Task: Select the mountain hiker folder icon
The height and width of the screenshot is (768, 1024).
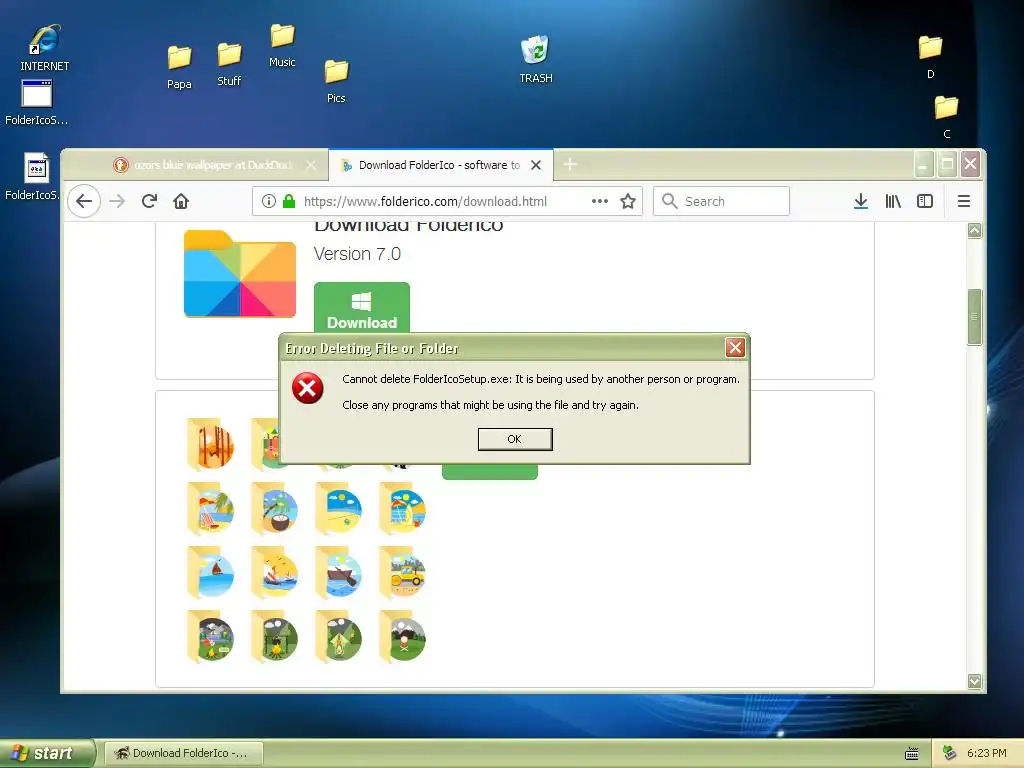Action: [x=403, y=637]
